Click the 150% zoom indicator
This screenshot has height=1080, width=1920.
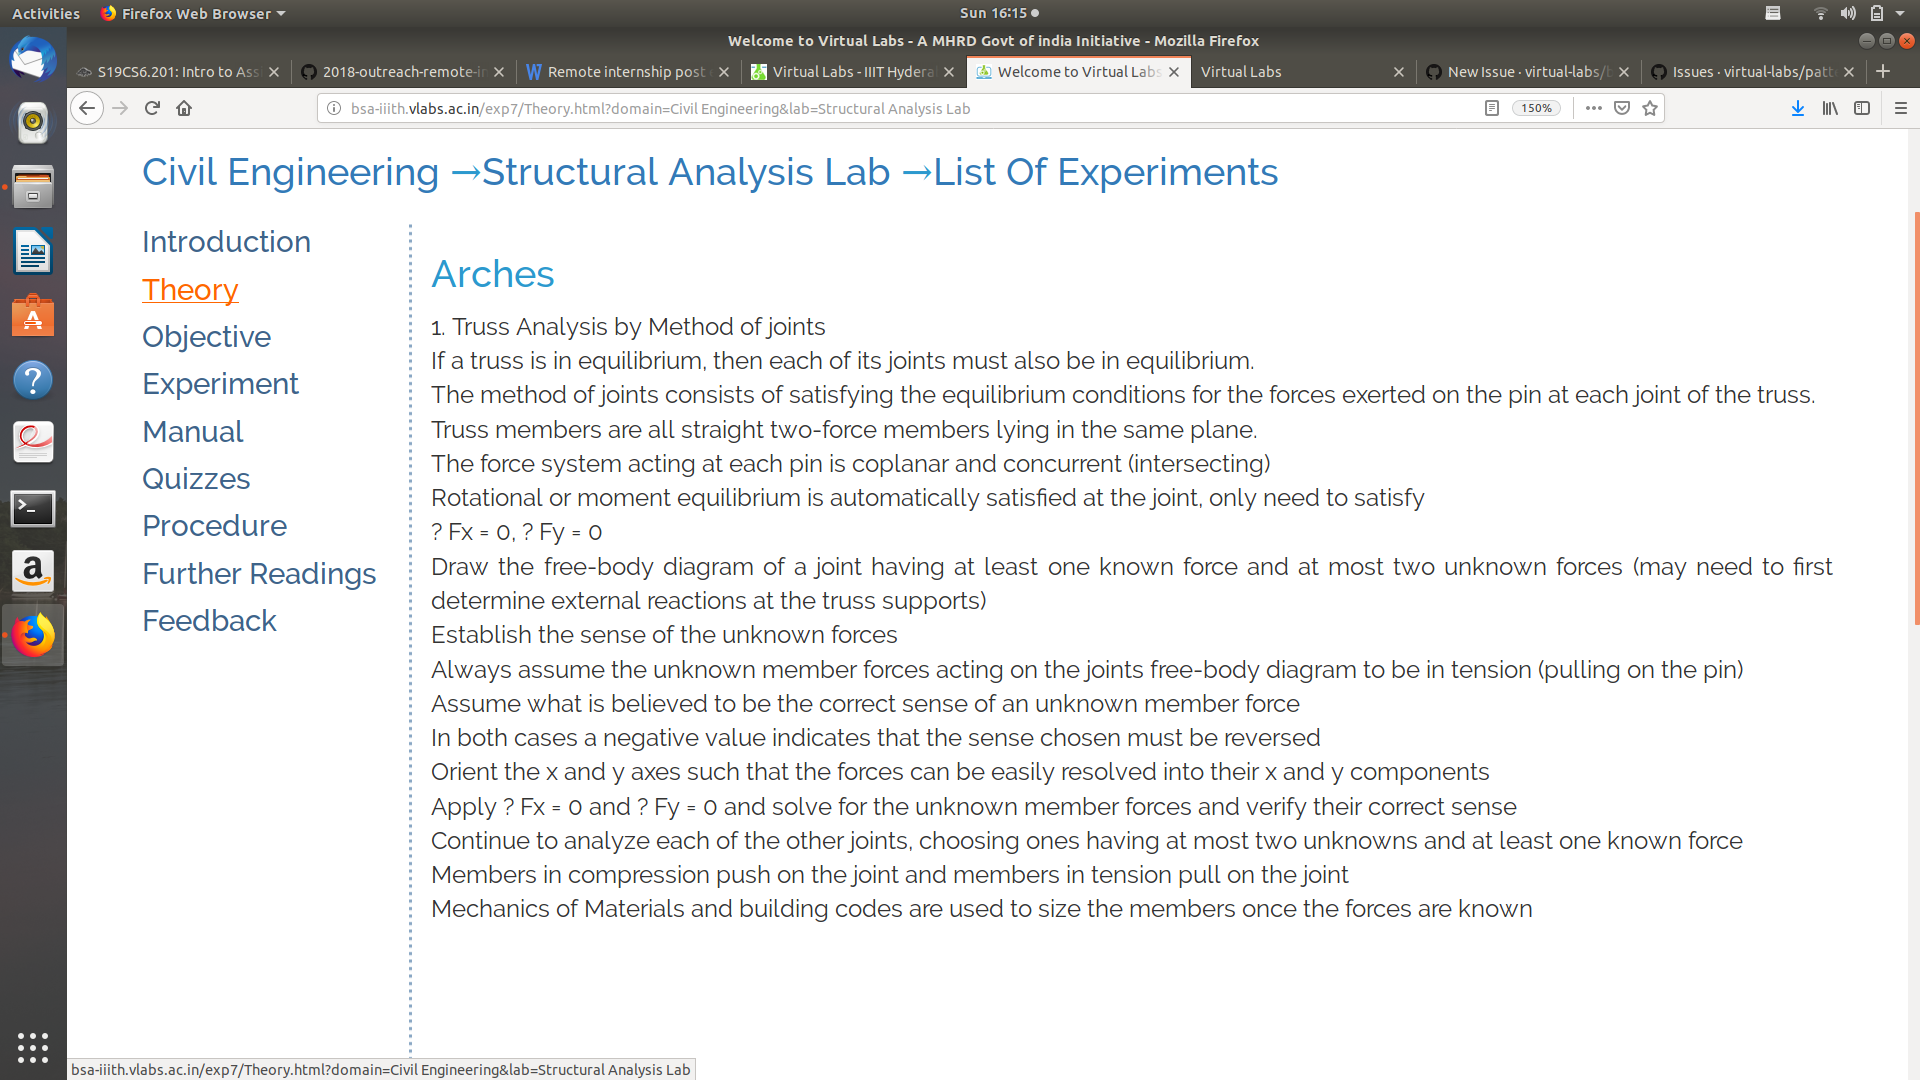click(x=1535, y=108)
